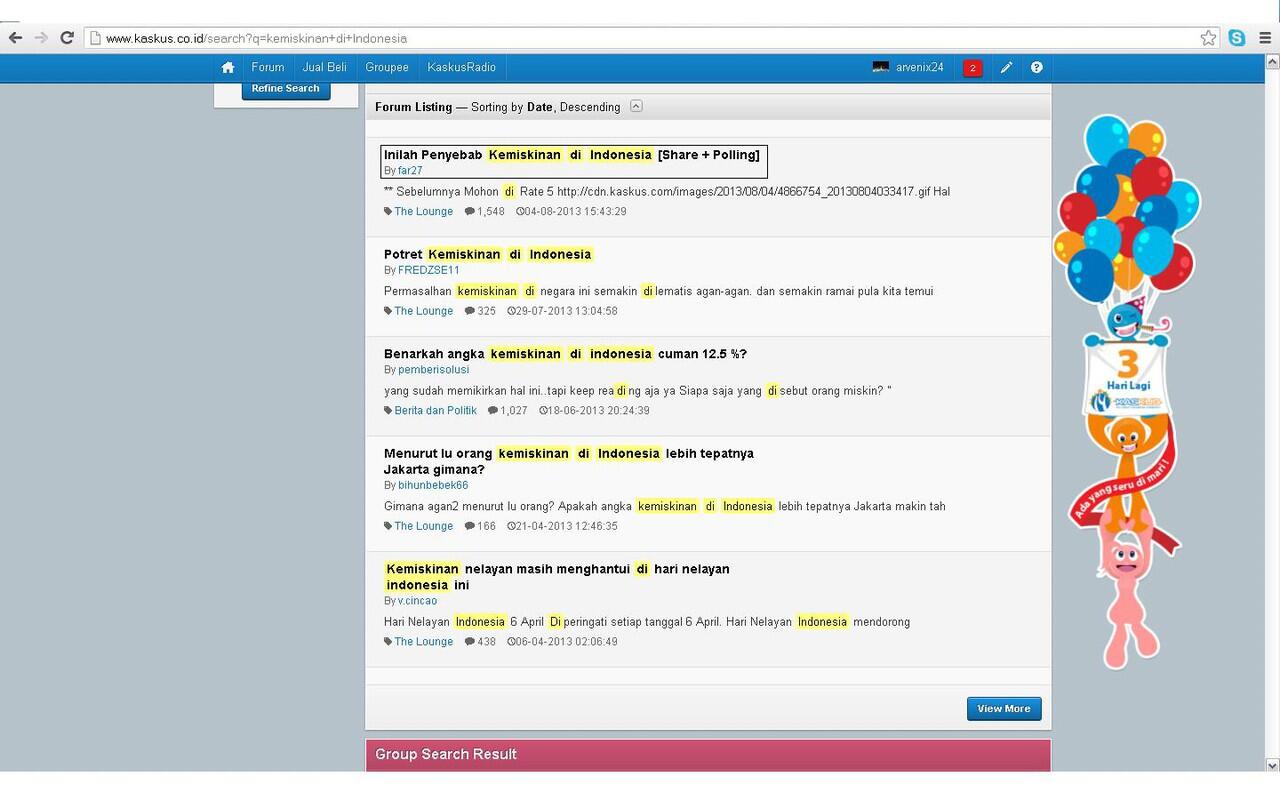Open The Lounge tag under far27's thread
The height and width of the screenshot is (800, 1280).
(x=423, y=211)
